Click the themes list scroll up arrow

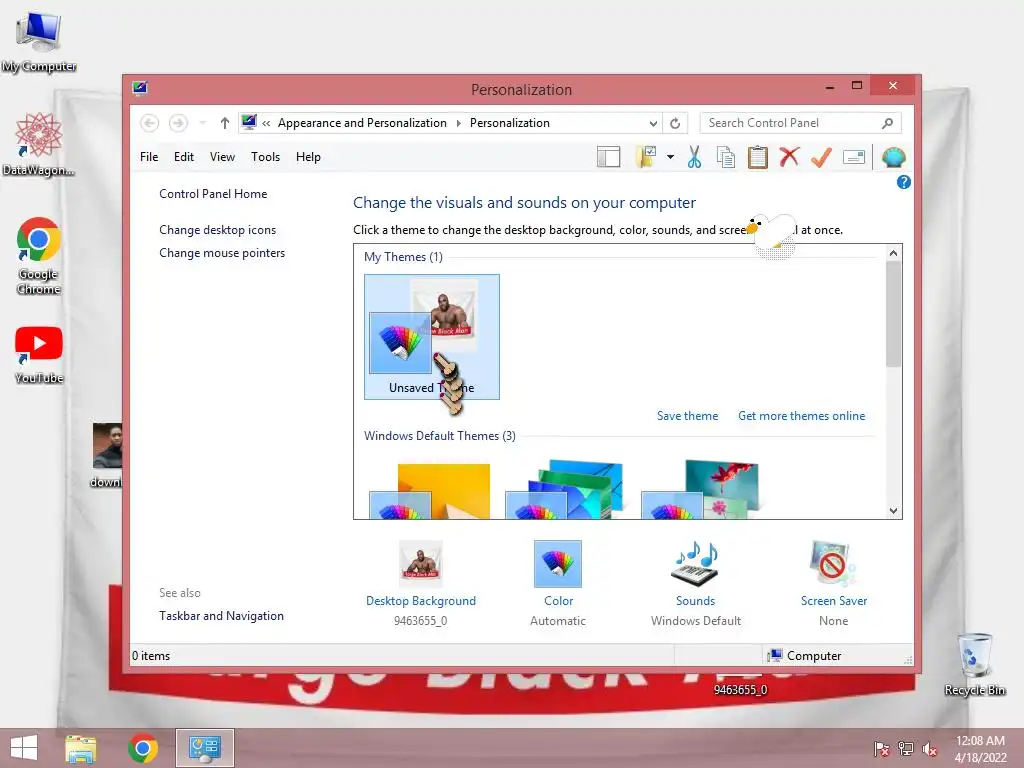(893, 253)
